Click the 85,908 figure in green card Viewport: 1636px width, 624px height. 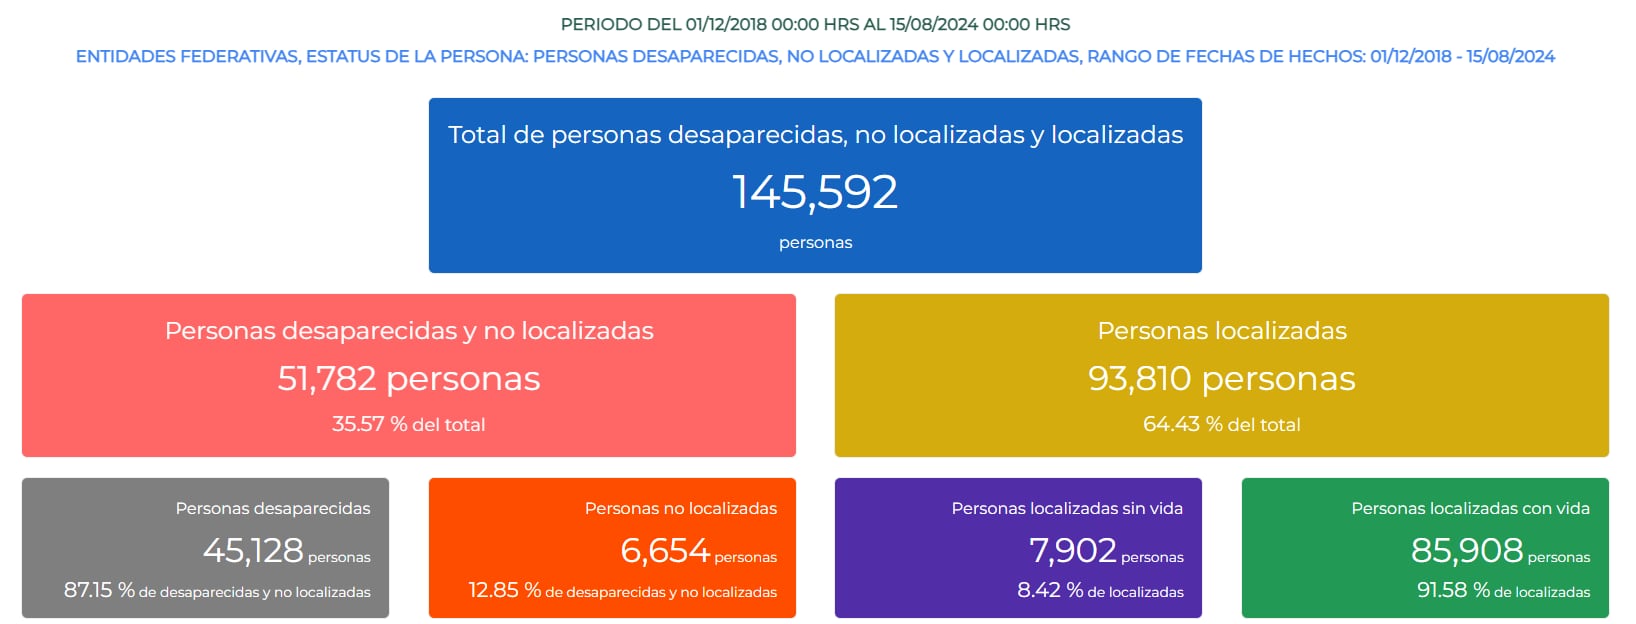tap(1466, 551)
